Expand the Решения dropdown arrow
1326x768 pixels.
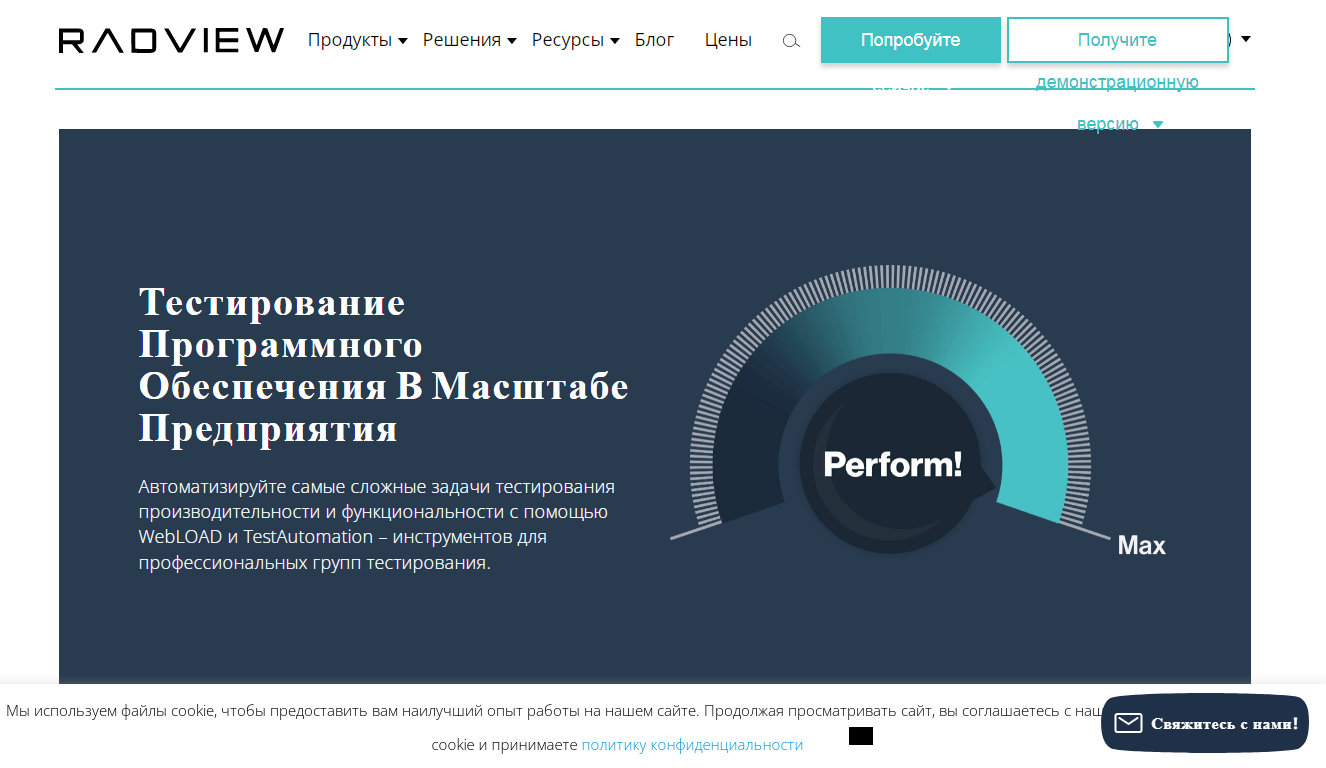tap(512, 41)
